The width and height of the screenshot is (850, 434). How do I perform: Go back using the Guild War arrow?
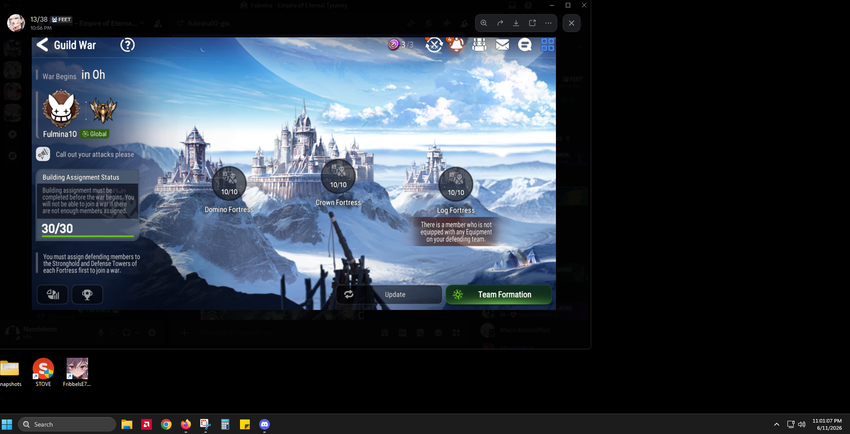point(42,44)
